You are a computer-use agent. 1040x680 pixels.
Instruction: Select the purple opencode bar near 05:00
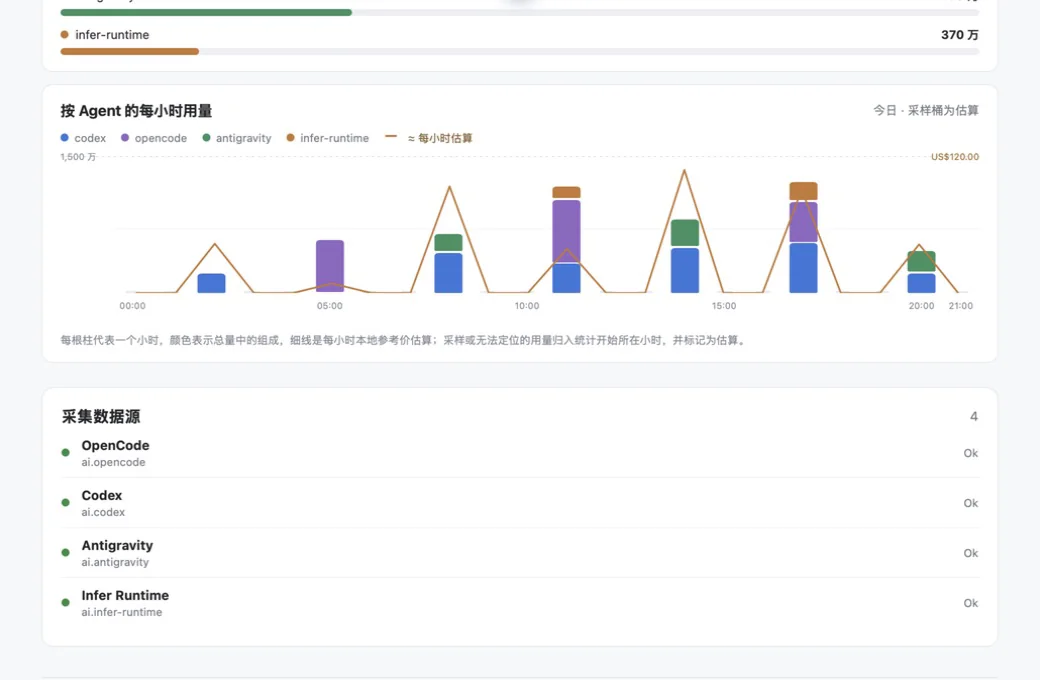pos(330,265)
